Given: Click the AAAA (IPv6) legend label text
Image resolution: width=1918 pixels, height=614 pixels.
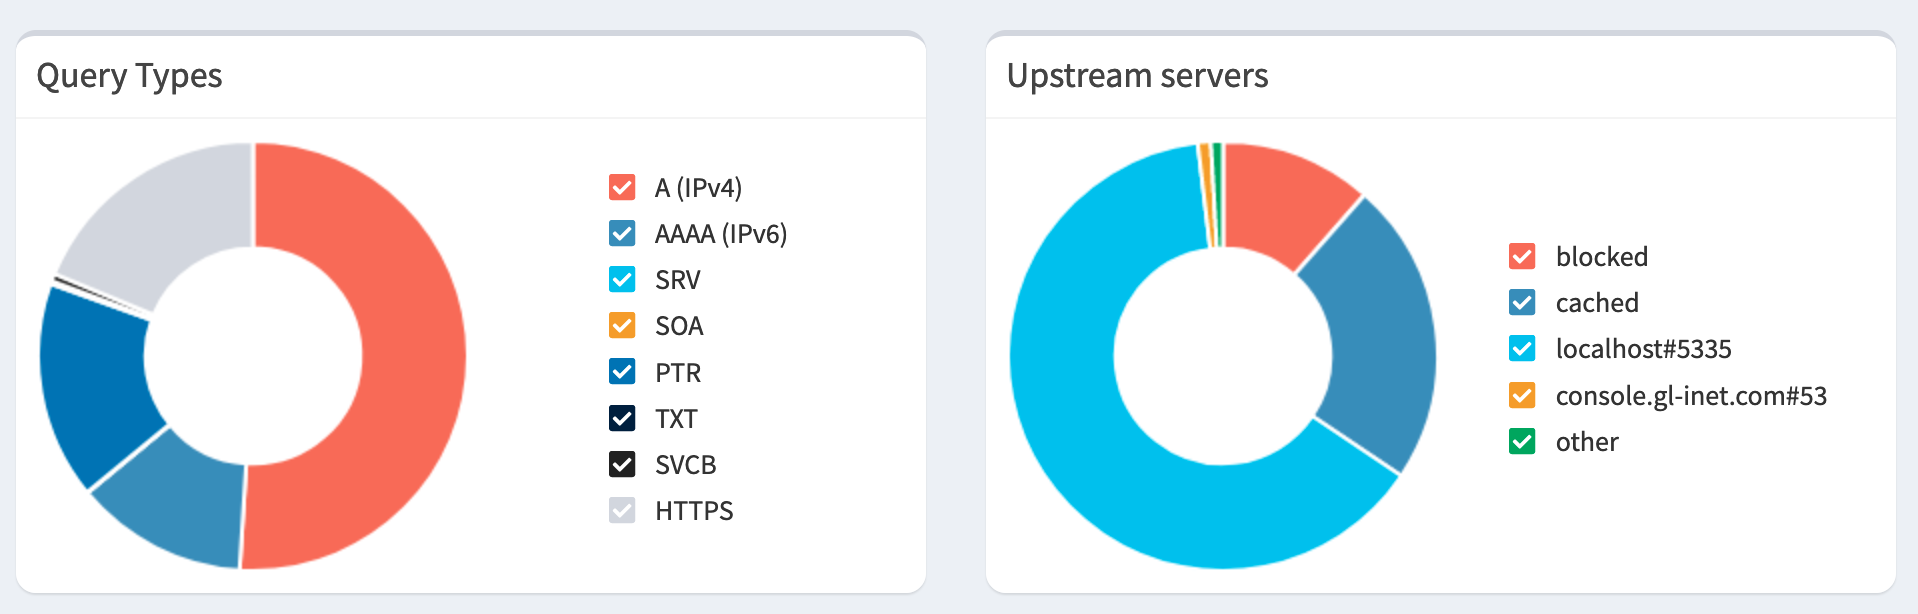Looking at the screenshot, I should [x=720, y=234].
